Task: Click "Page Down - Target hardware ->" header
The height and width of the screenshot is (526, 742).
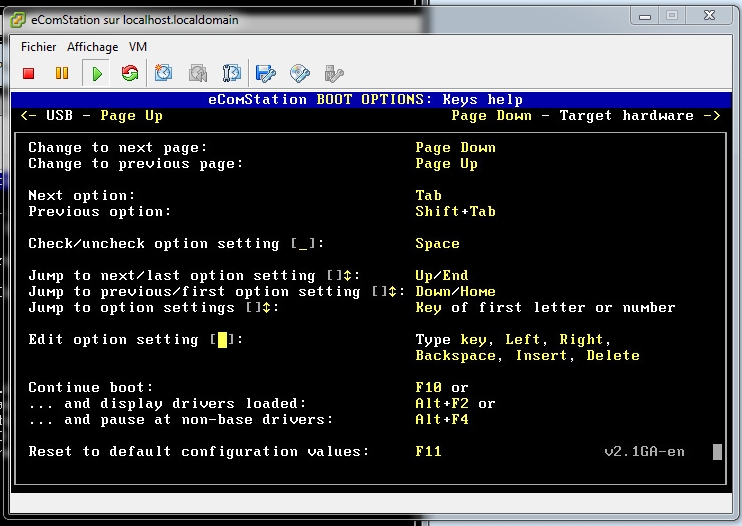Action: pyautogui.click(x=585, y=116)
